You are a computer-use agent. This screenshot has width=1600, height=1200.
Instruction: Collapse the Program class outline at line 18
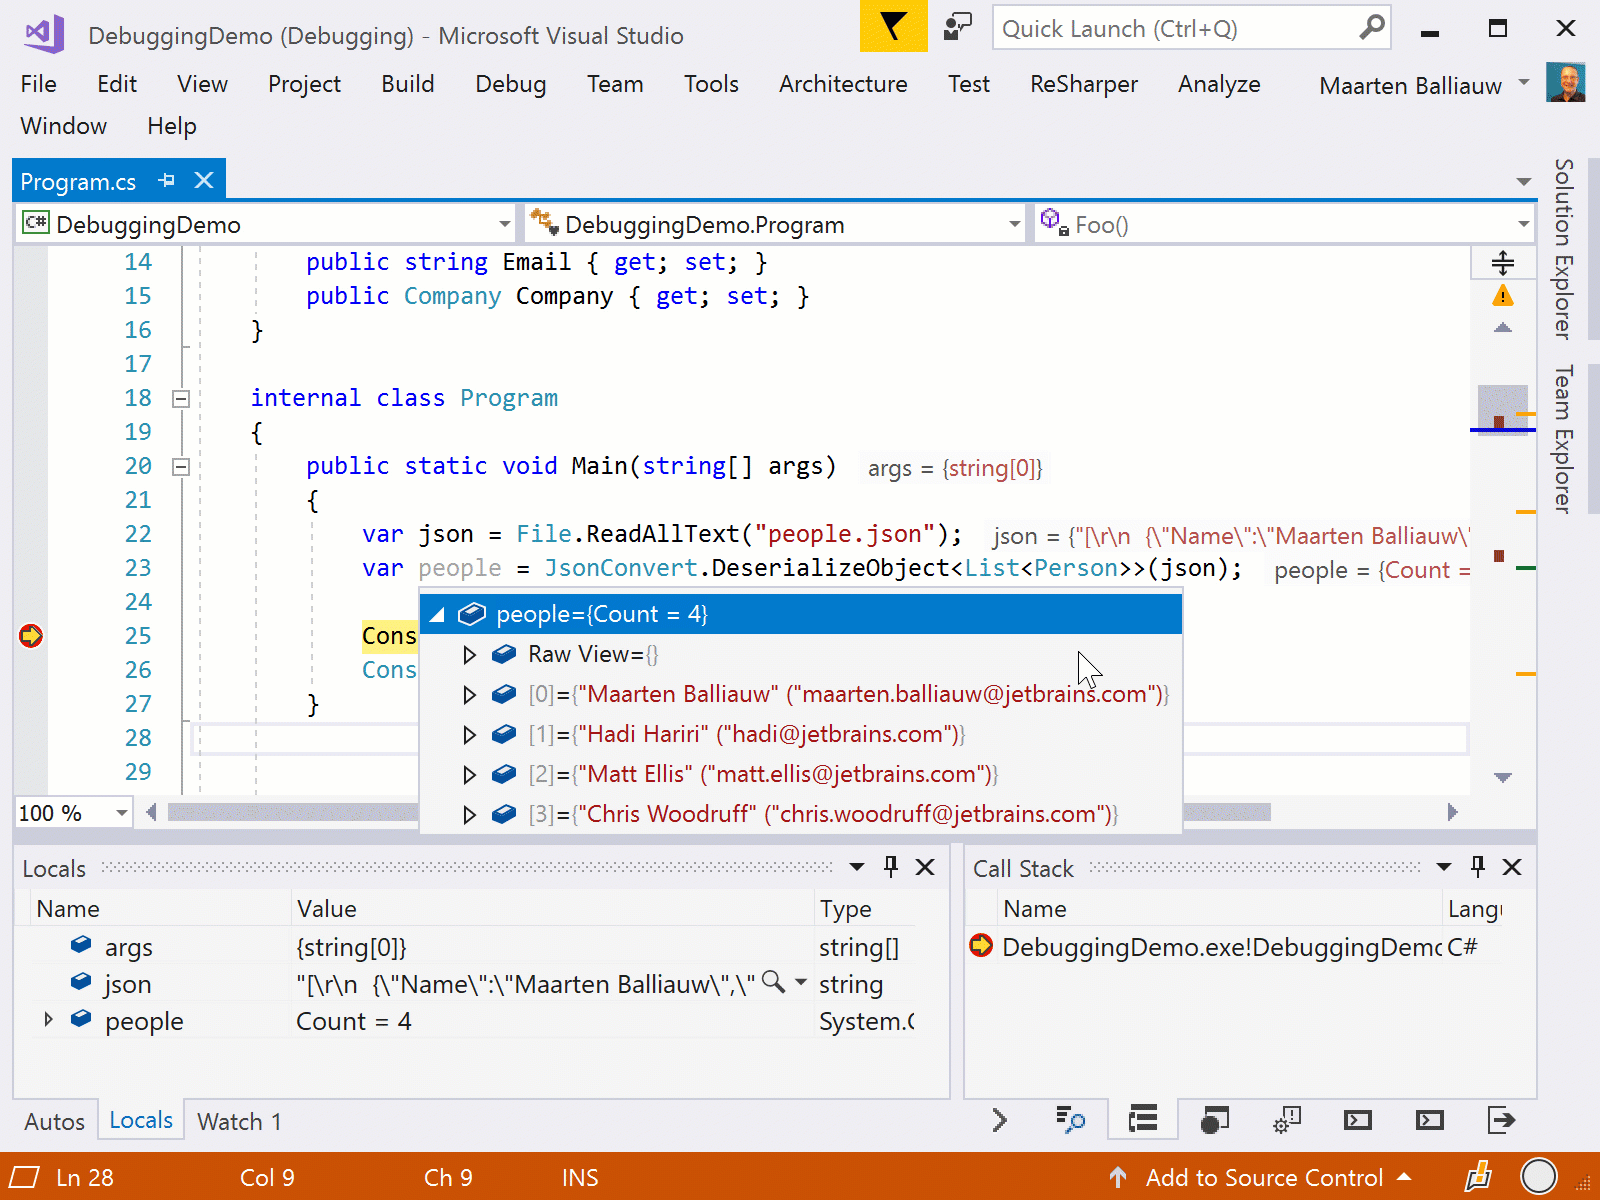click(181, 399)
